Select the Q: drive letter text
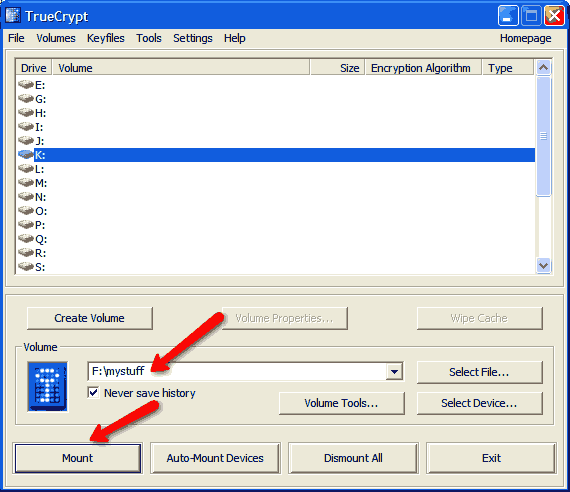The image size is (570, 492). [x=41, y=239]
